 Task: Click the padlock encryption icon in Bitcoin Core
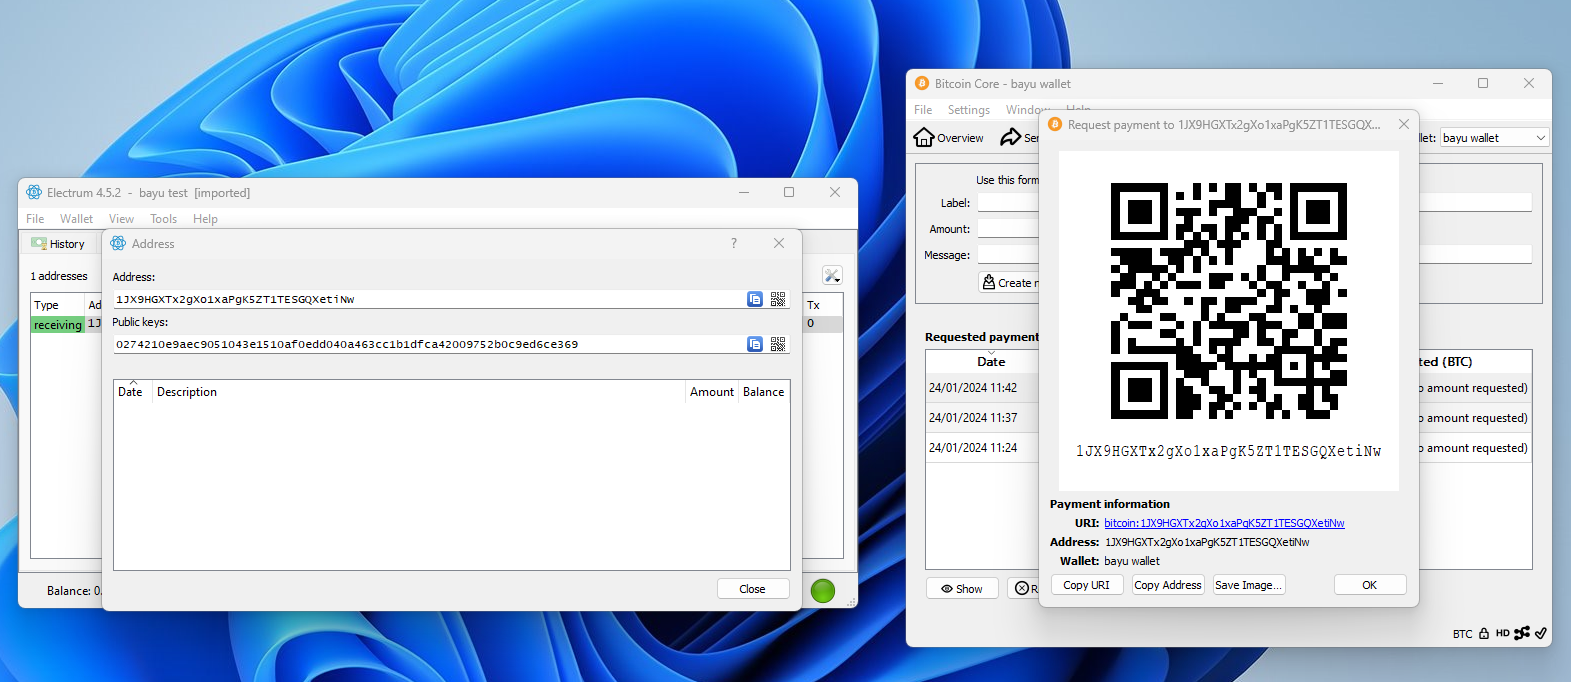pyautogui.click(x=1484, y=633)
